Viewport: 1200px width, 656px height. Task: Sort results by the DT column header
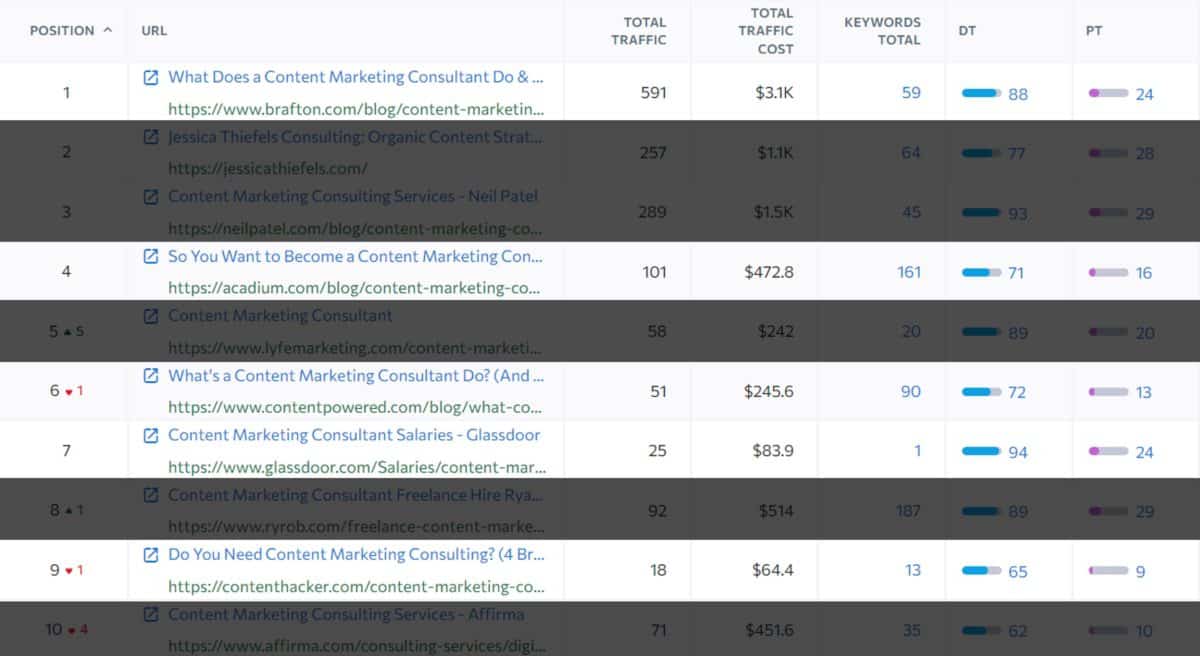966,30
